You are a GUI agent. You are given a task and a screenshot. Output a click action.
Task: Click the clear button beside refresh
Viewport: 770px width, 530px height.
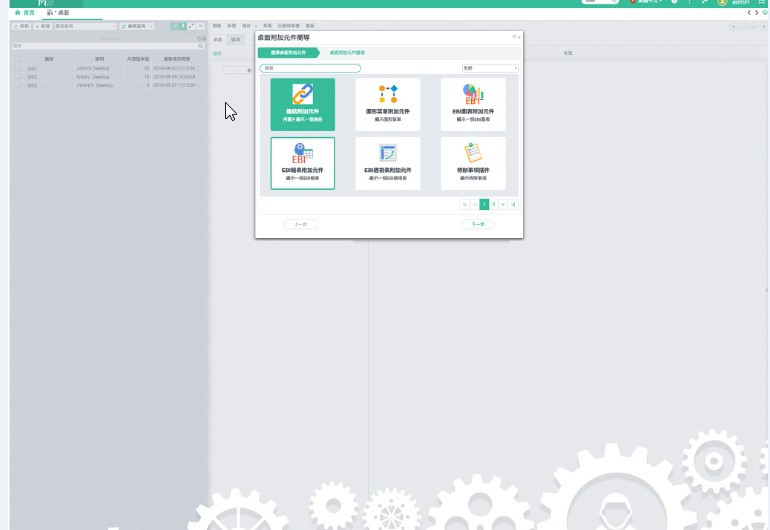tap(43, 26)
